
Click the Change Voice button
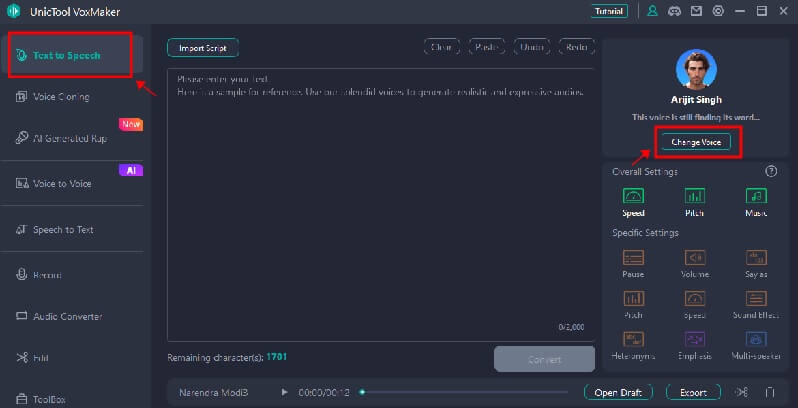pyautogui.click(x=696, y=142)
